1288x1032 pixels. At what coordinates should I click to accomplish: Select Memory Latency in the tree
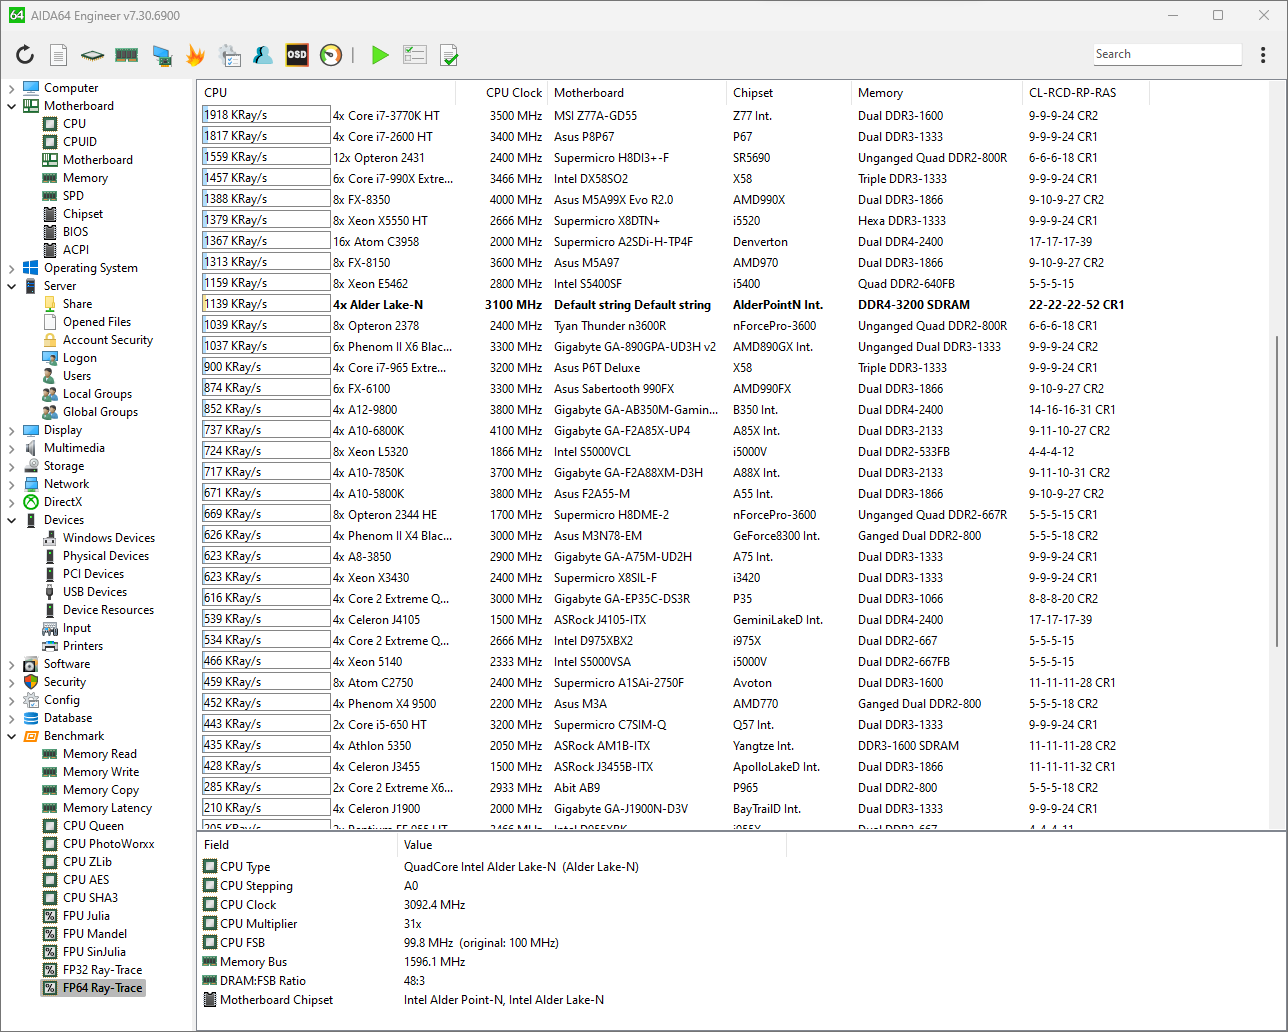tap(107, 808)
